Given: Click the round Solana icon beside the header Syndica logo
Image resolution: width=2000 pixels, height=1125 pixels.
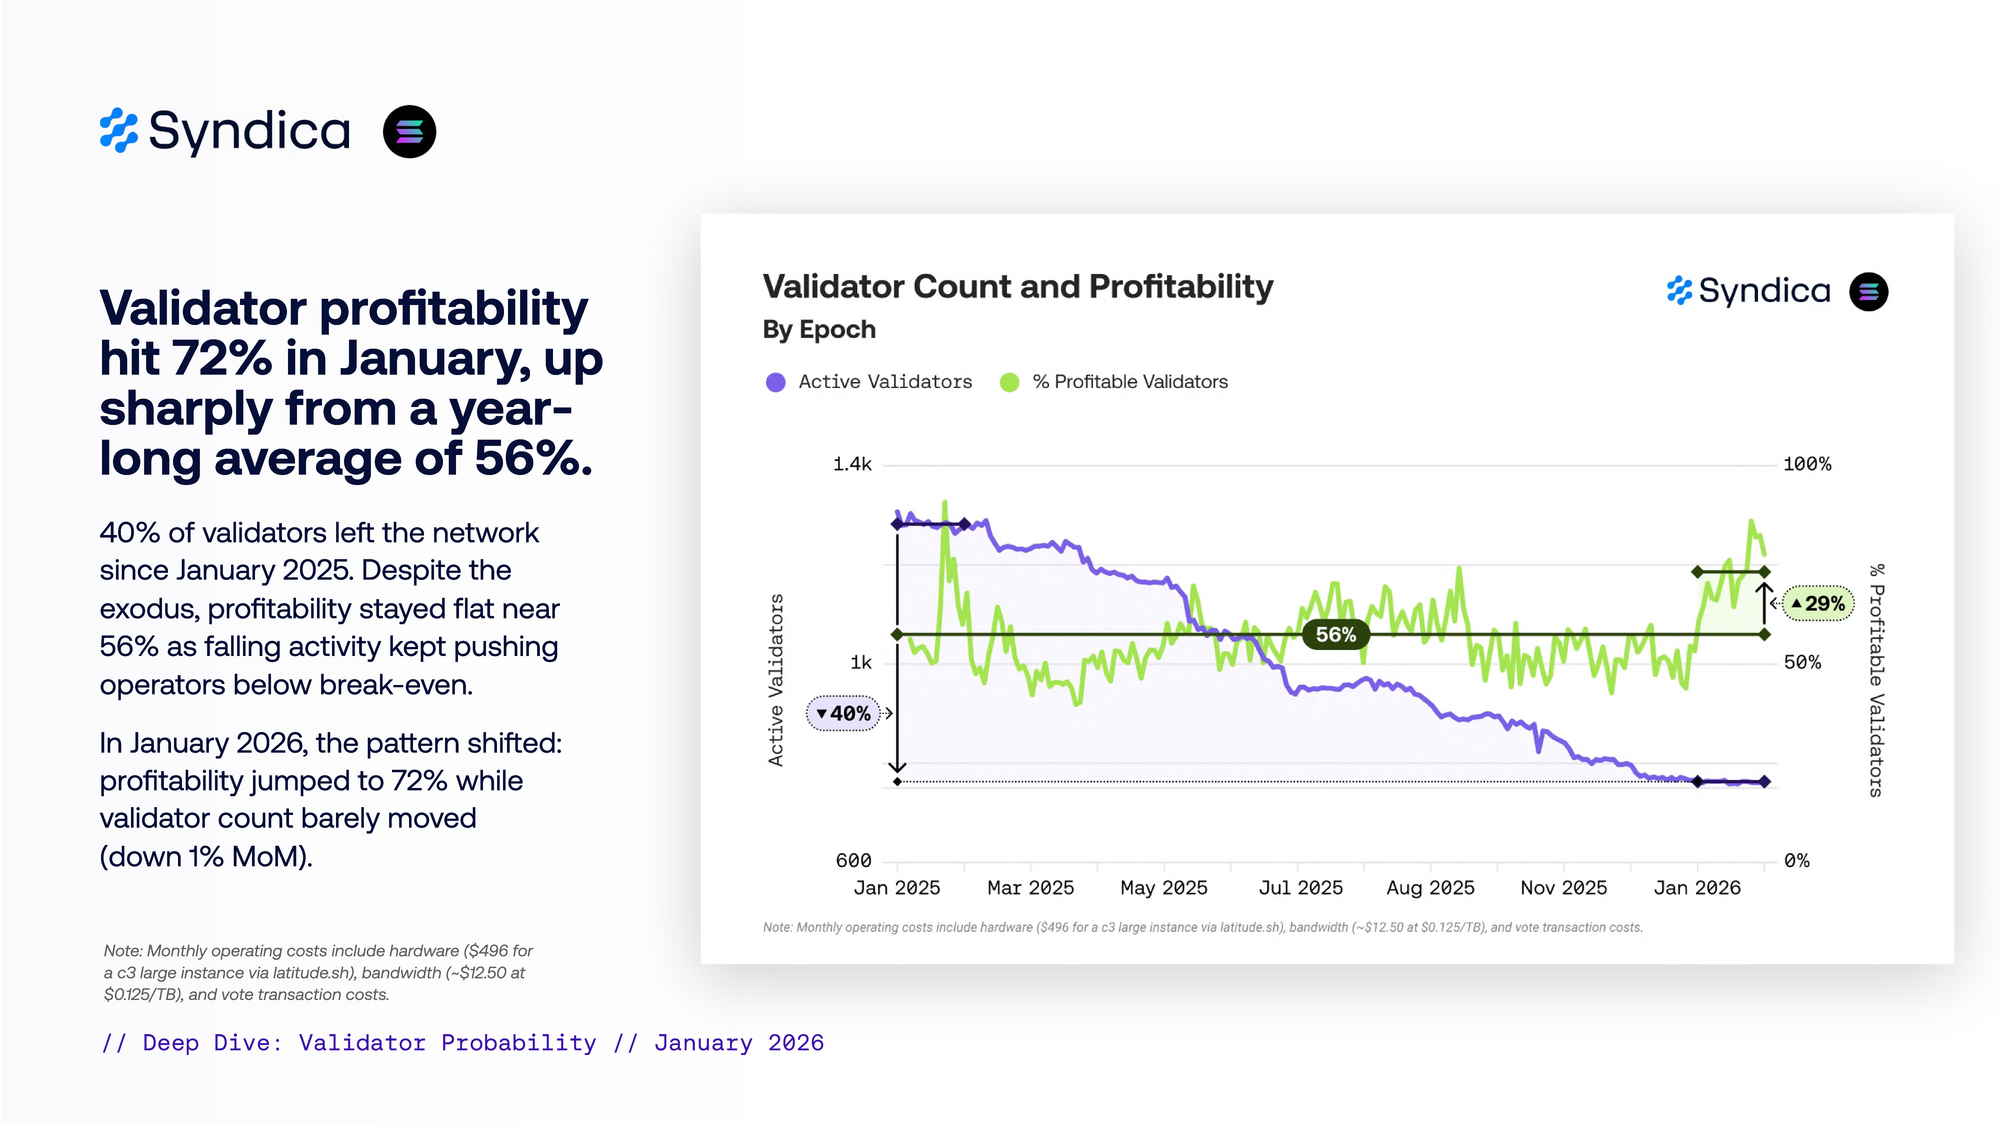Looking at the screenshot, I should [x=409, y=132].
